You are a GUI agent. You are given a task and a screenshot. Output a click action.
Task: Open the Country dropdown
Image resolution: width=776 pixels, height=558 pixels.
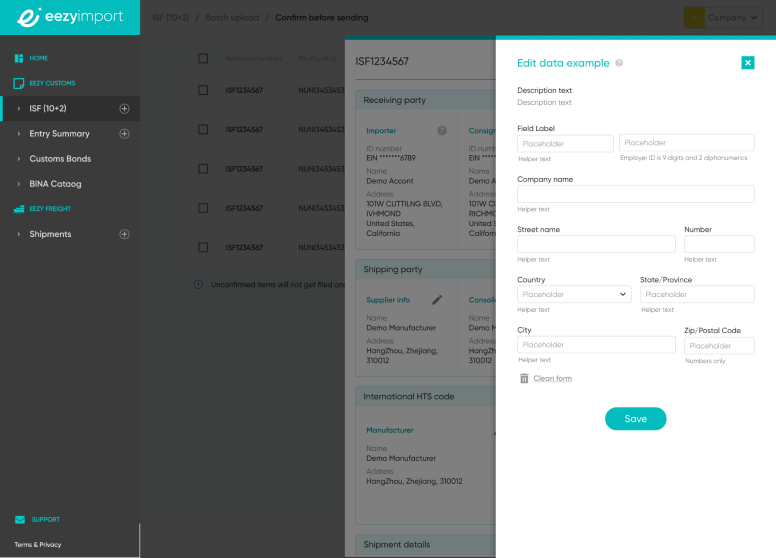point(574,294)
